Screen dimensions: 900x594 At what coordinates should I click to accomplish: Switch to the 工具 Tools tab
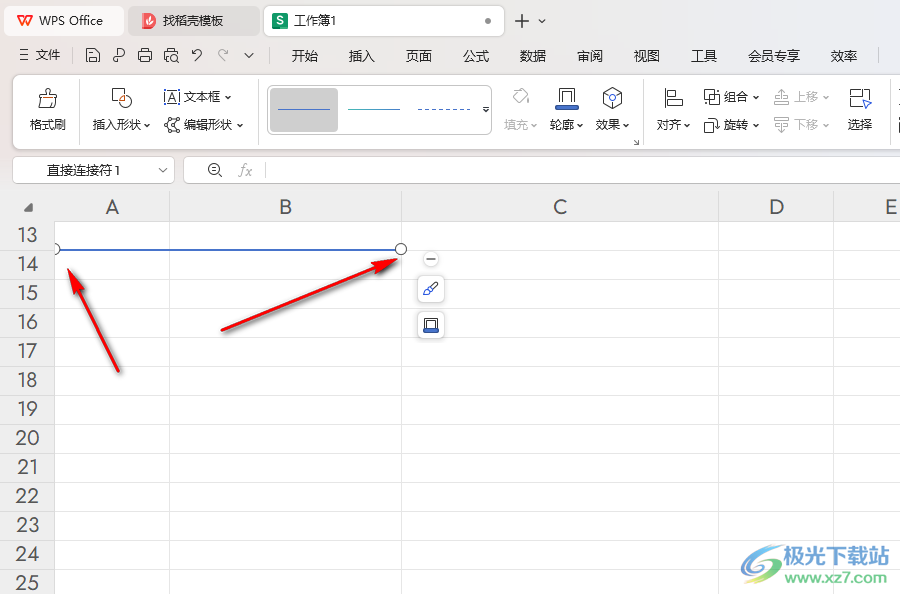coord(704,56)
